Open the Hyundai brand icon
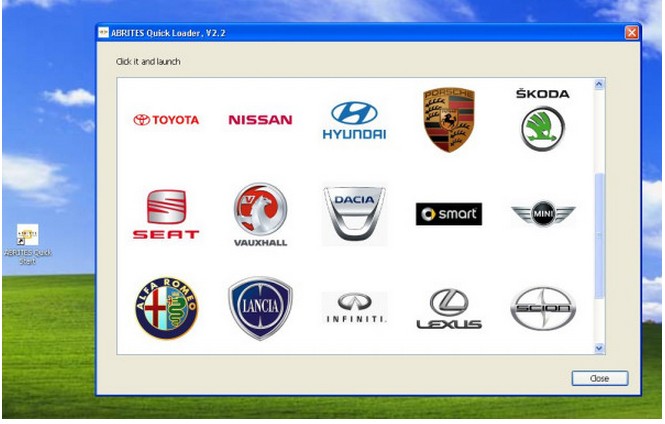 pos(354,120)
